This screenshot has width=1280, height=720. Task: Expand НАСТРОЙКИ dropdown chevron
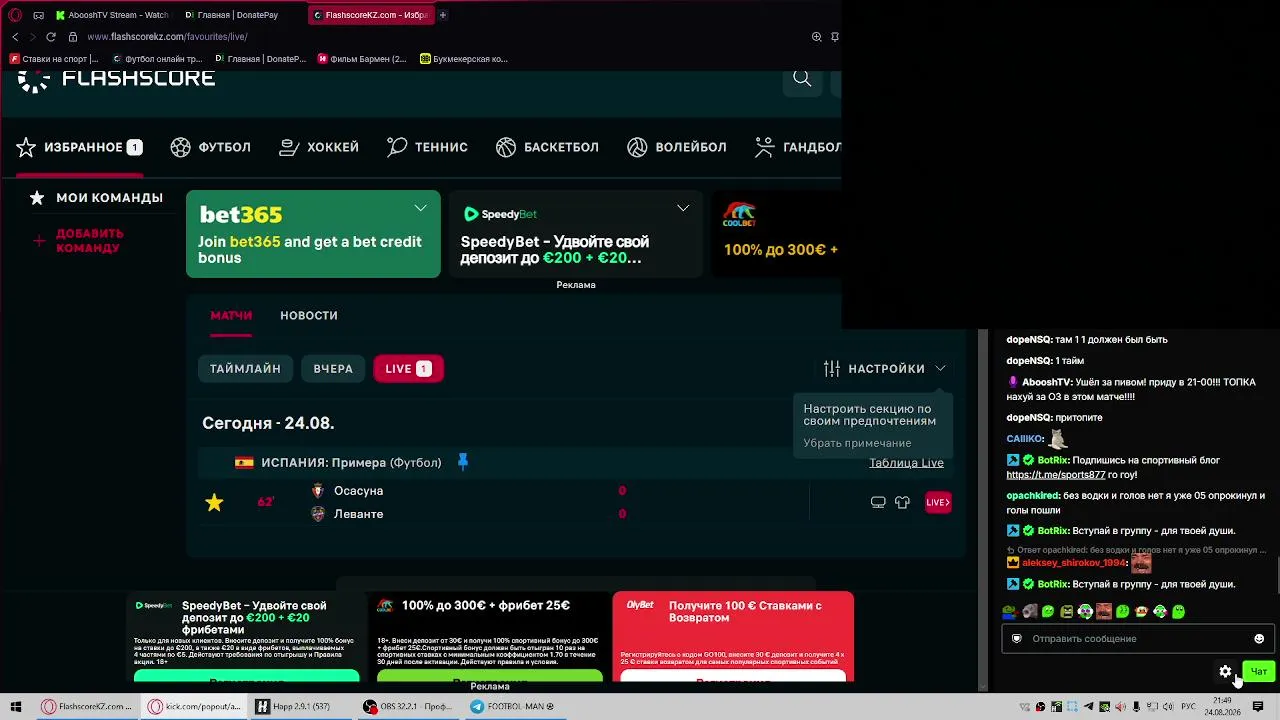coord(940,369)
